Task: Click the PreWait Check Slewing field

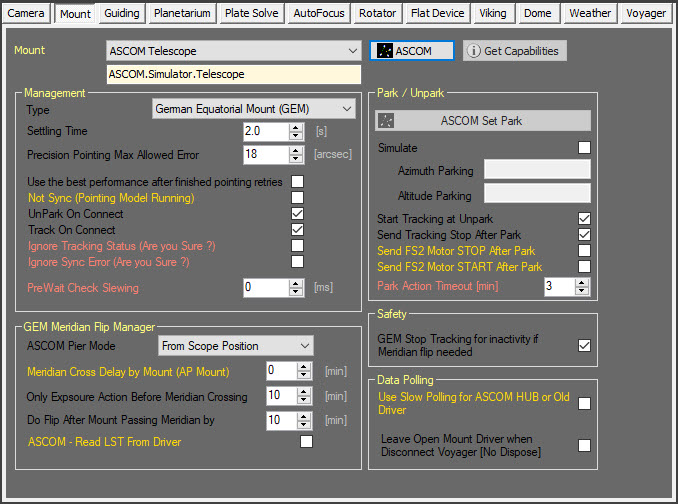Action: tap(266, 287)
